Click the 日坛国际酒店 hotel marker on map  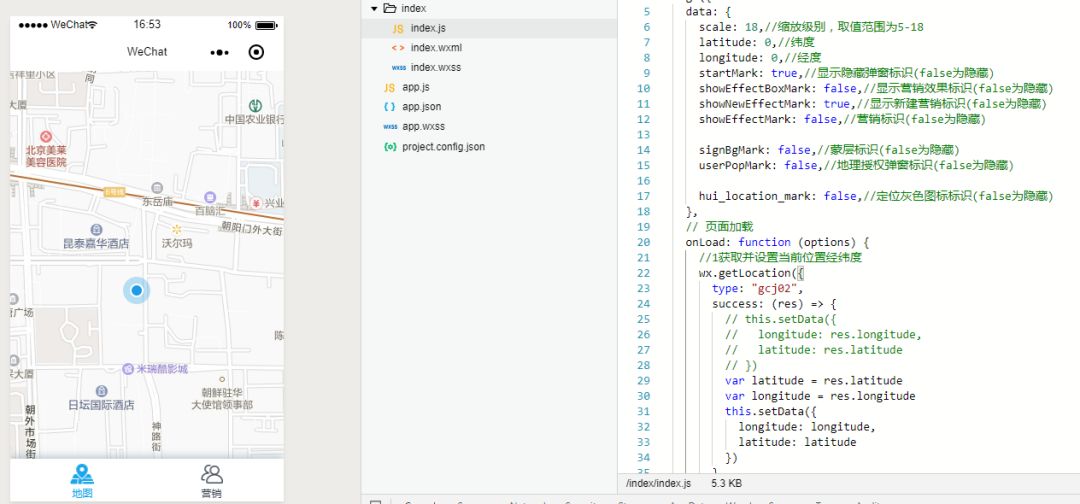point(101,391)
